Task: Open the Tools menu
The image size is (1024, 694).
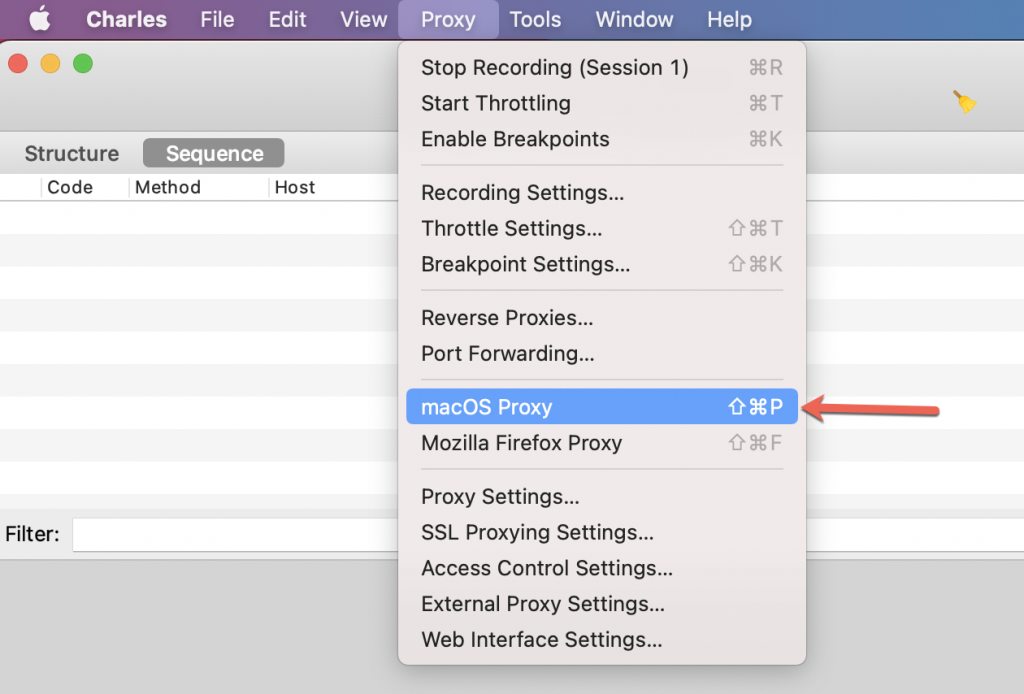Action: [535, 20]
